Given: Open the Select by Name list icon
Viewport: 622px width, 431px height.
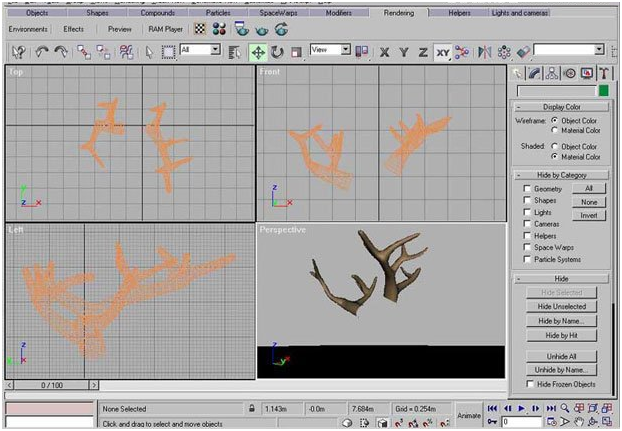Looking at the screenshot, I should 234,52.
